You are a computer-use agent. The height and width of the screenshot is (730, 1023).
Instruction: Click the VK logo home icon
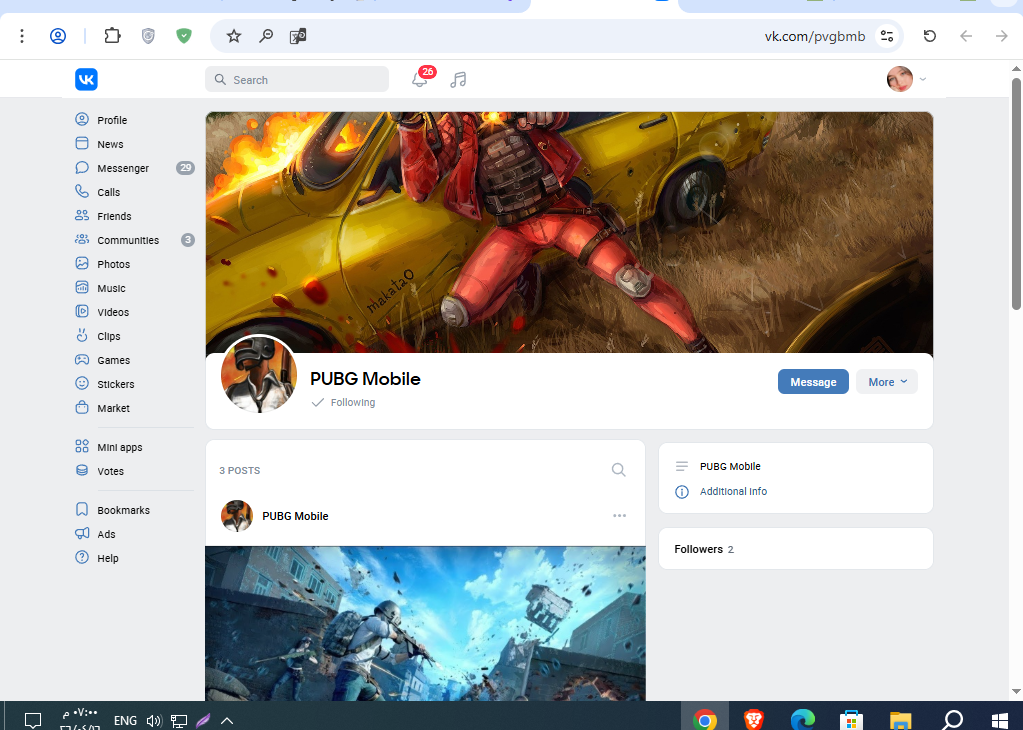[86, 80]
